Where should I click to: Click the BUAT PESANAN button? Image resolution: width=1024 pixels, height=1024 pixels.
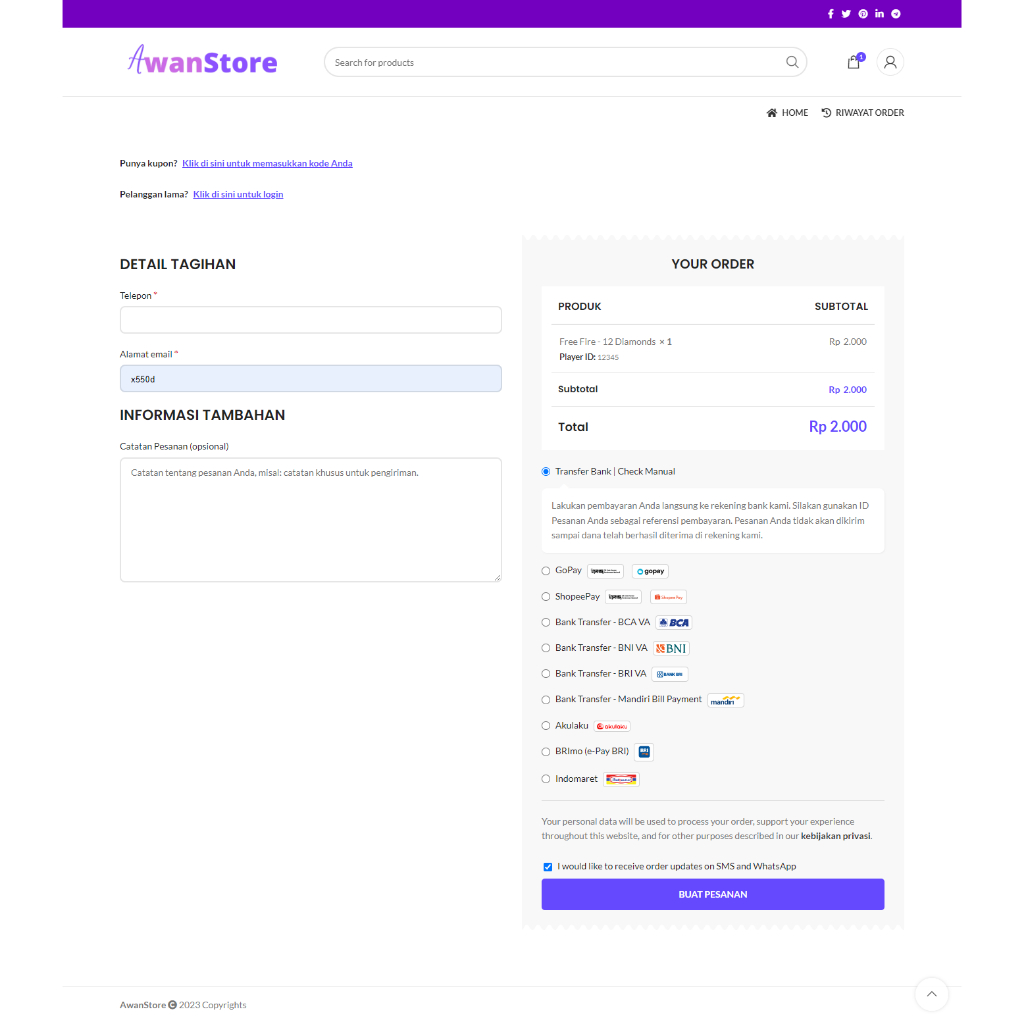click(x=712, y=894)
